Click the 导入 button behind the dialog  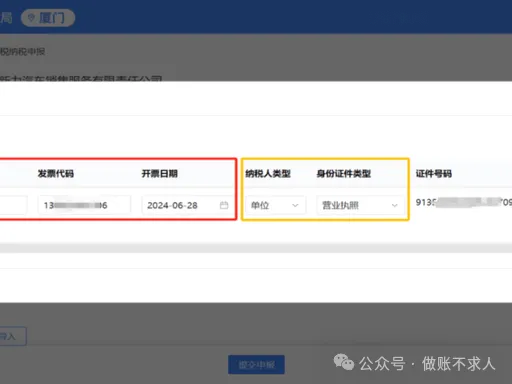tap(13, 336)
